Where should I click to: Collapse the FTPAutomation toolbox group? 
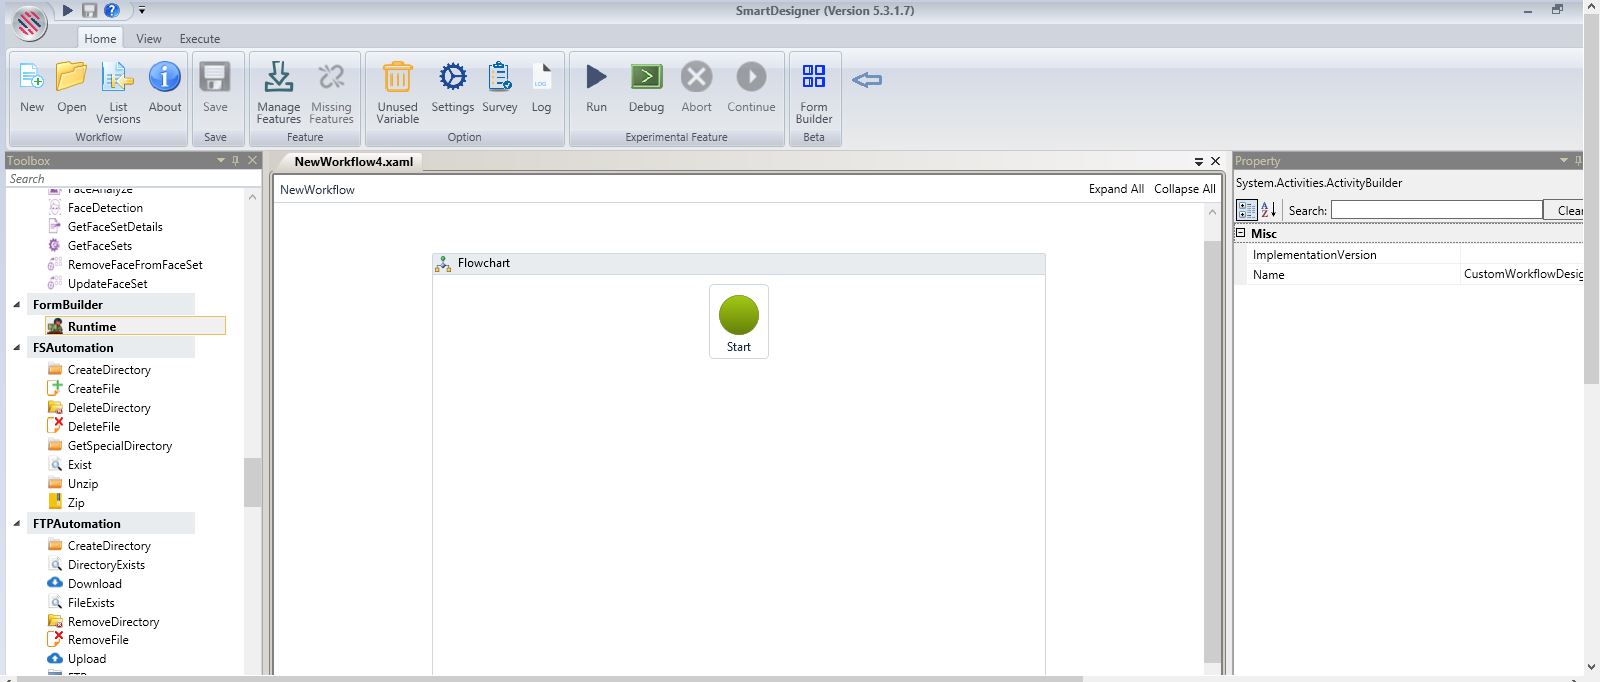coord(17,524)
